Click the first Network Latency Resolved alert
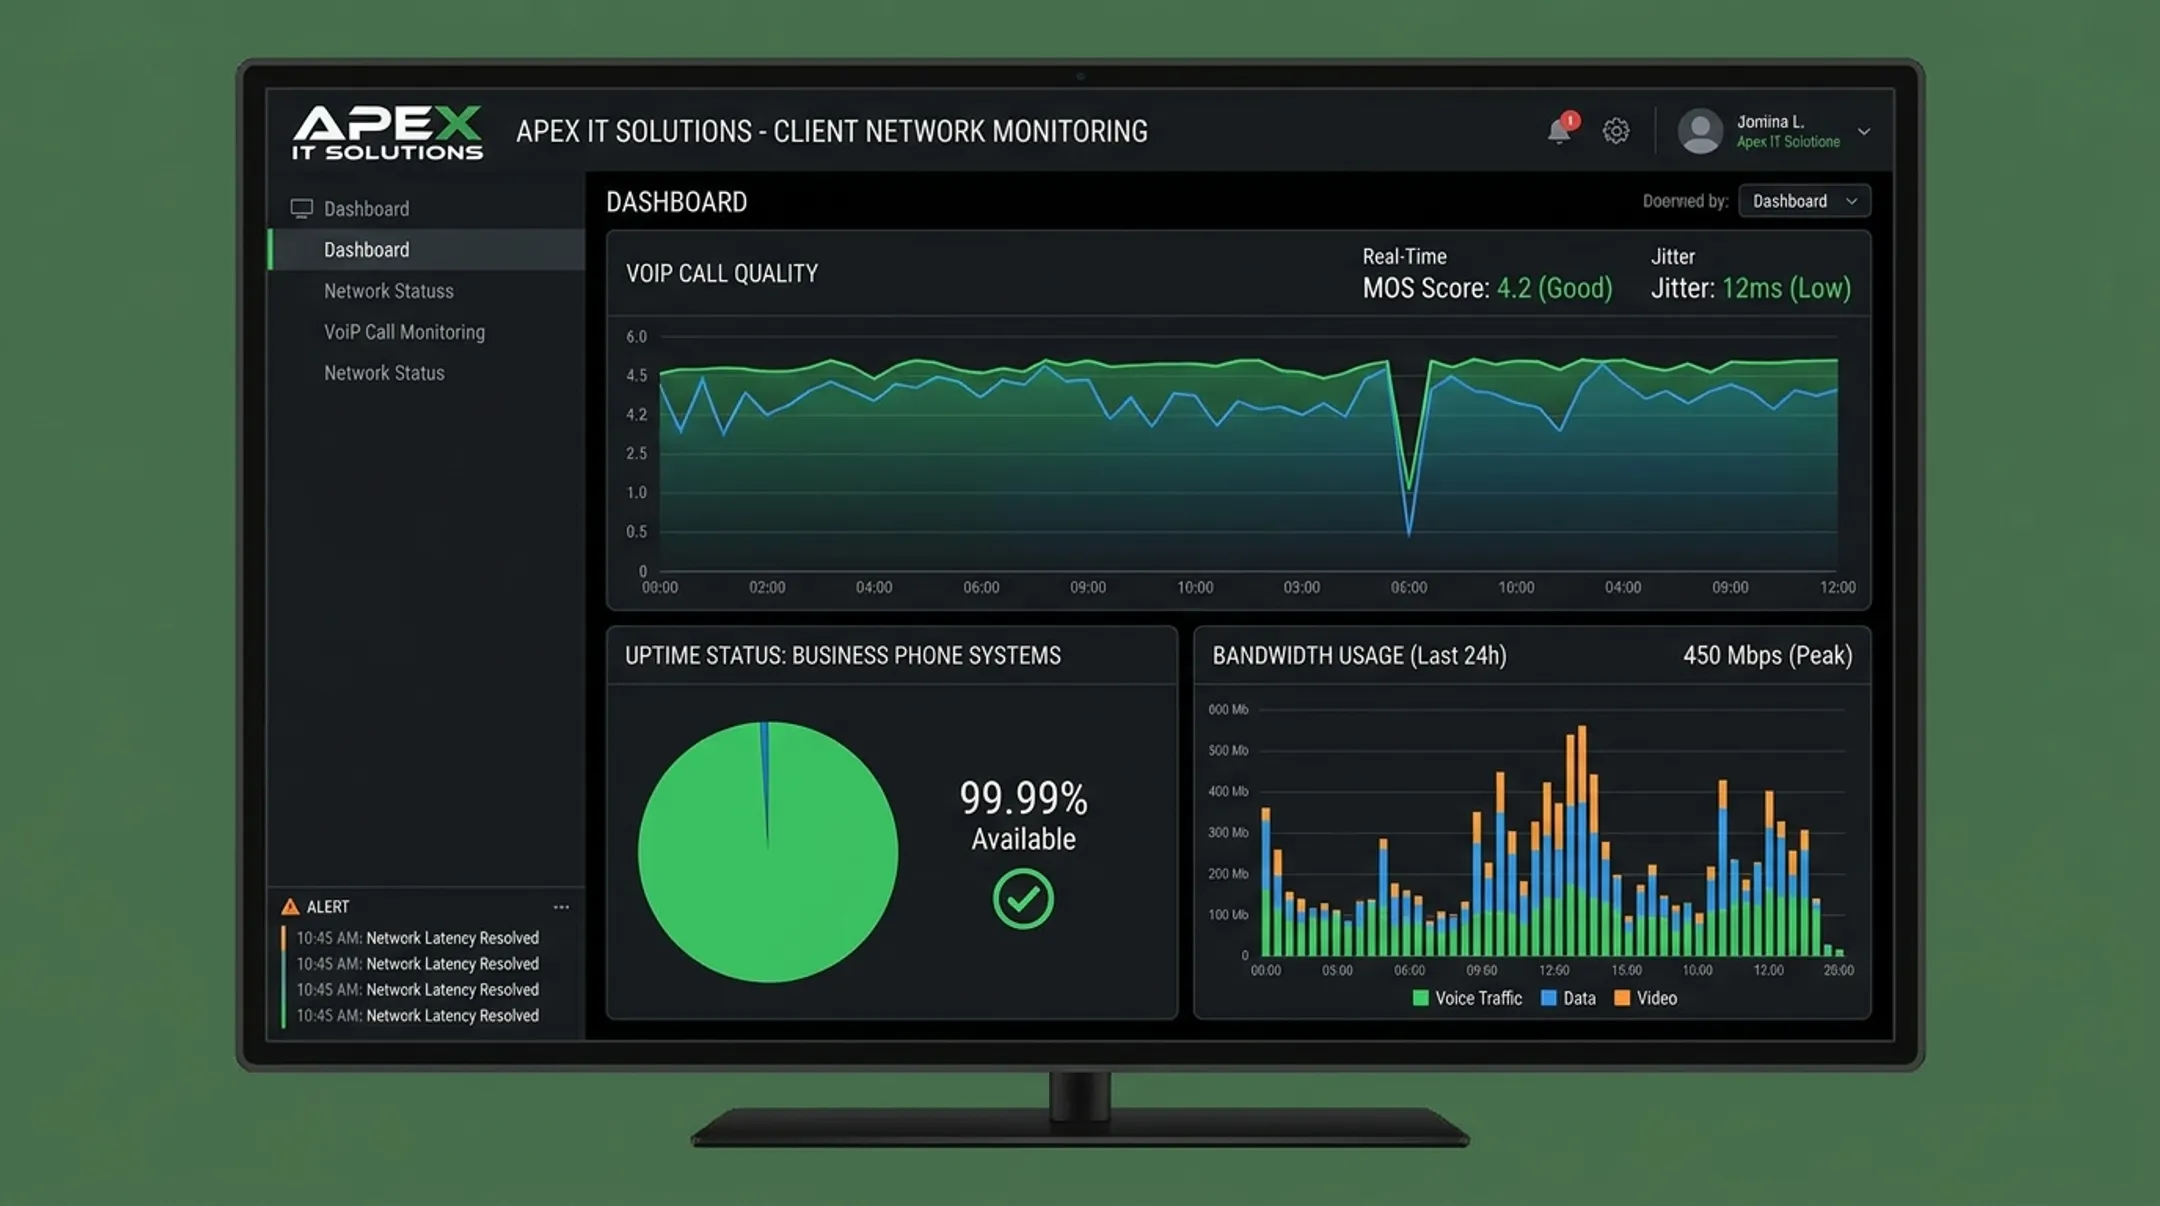The width and height of the screenshot is (2160, 1206). pos(417,938)
